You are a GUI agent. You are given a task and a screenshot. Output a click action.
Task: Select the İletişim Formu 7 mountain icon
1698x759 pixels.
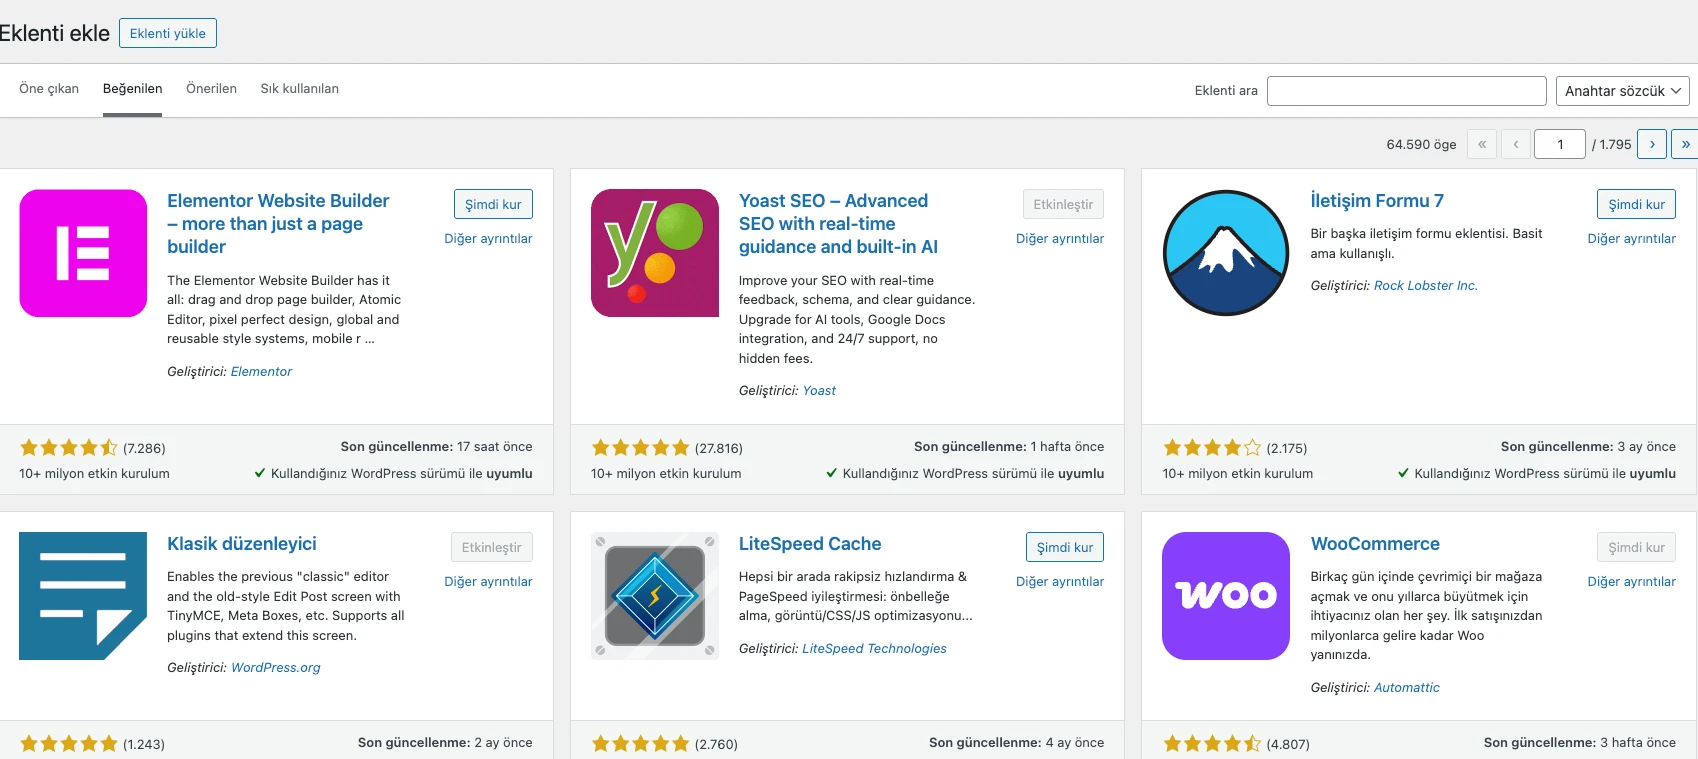coord(1226,253)
